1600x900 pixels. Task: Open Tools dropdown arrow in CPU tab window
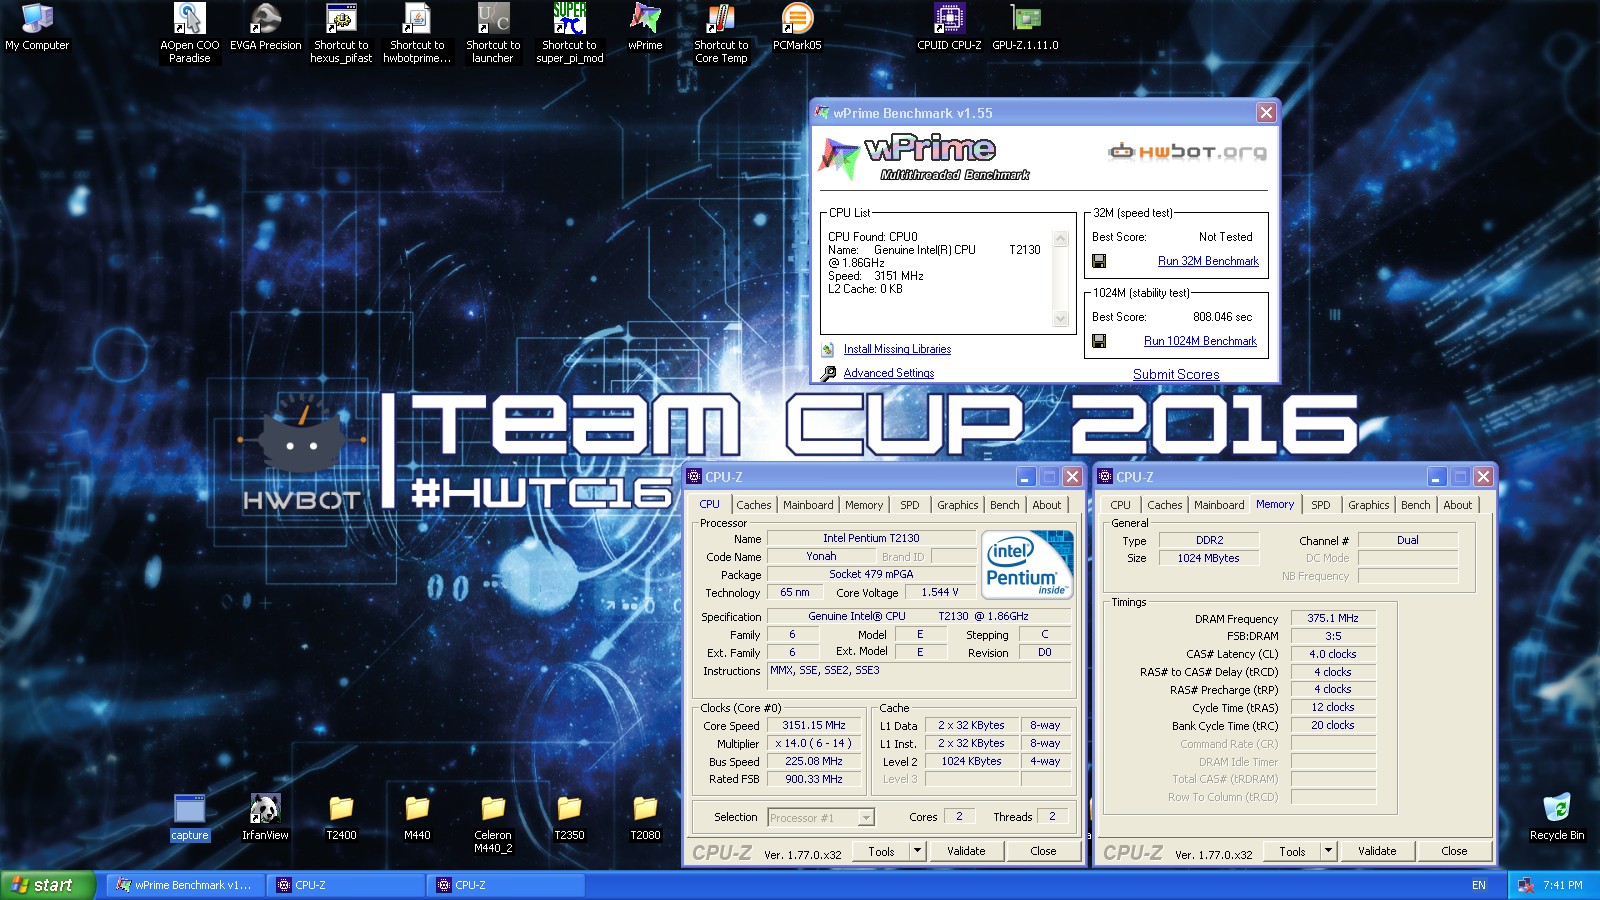[917, 851]
